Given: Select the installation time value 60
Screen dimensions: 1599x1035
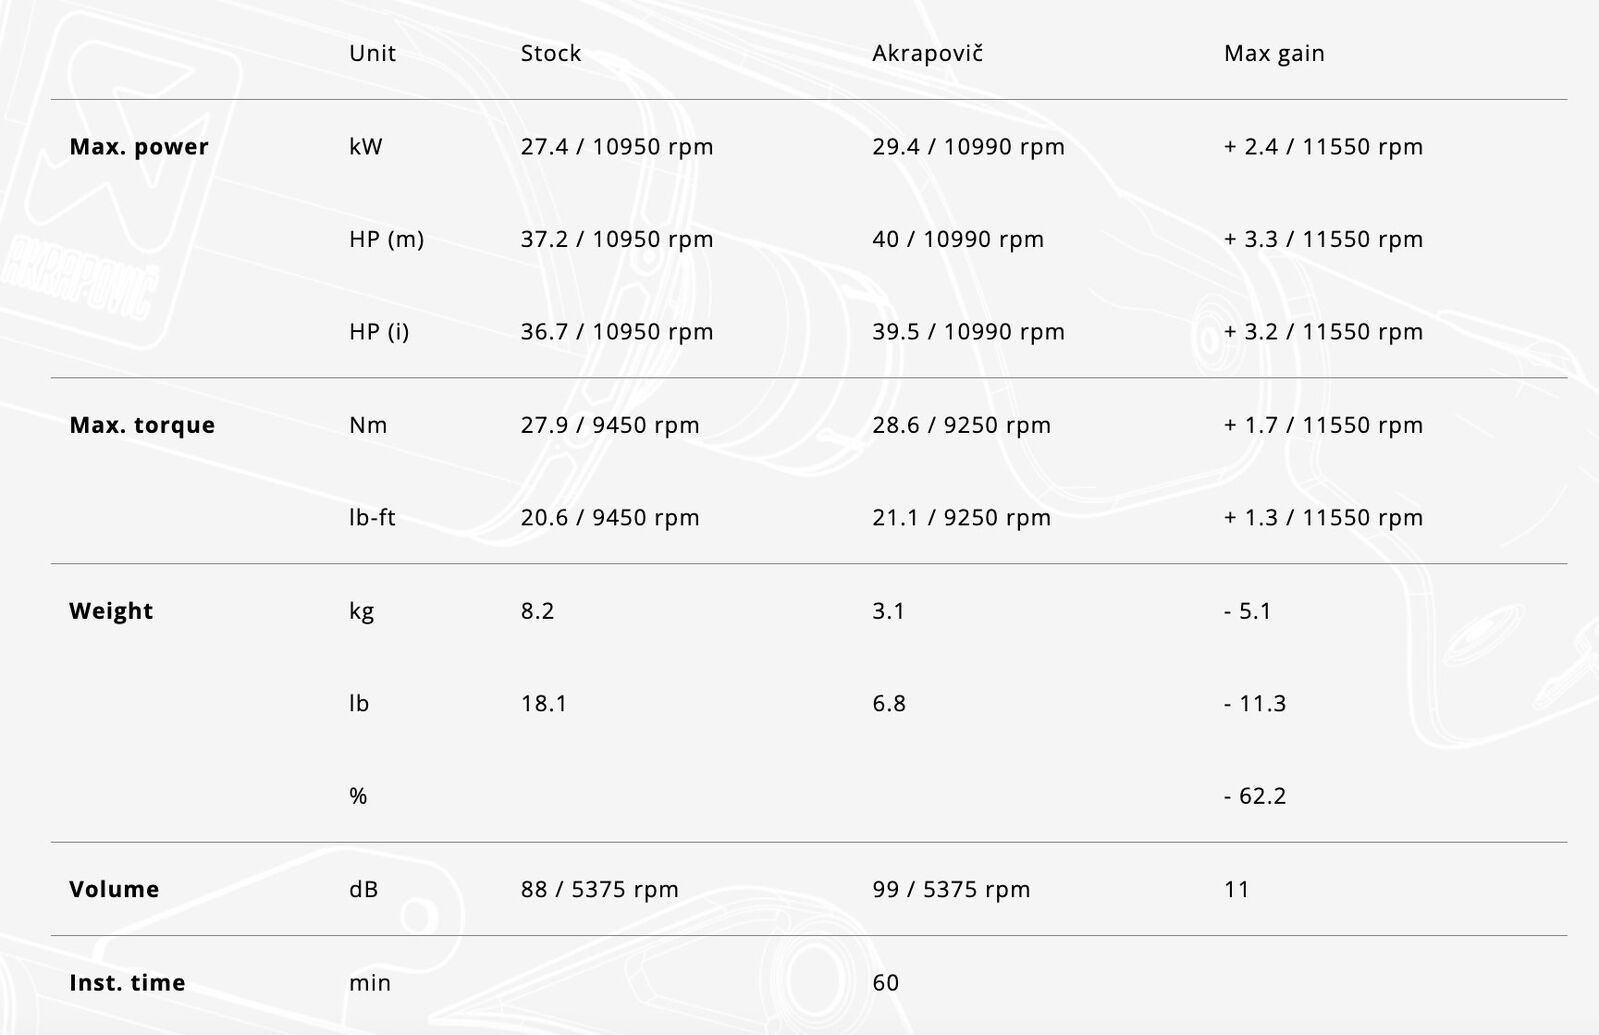Looking at the screenshot, I should (x=885, y=982).
